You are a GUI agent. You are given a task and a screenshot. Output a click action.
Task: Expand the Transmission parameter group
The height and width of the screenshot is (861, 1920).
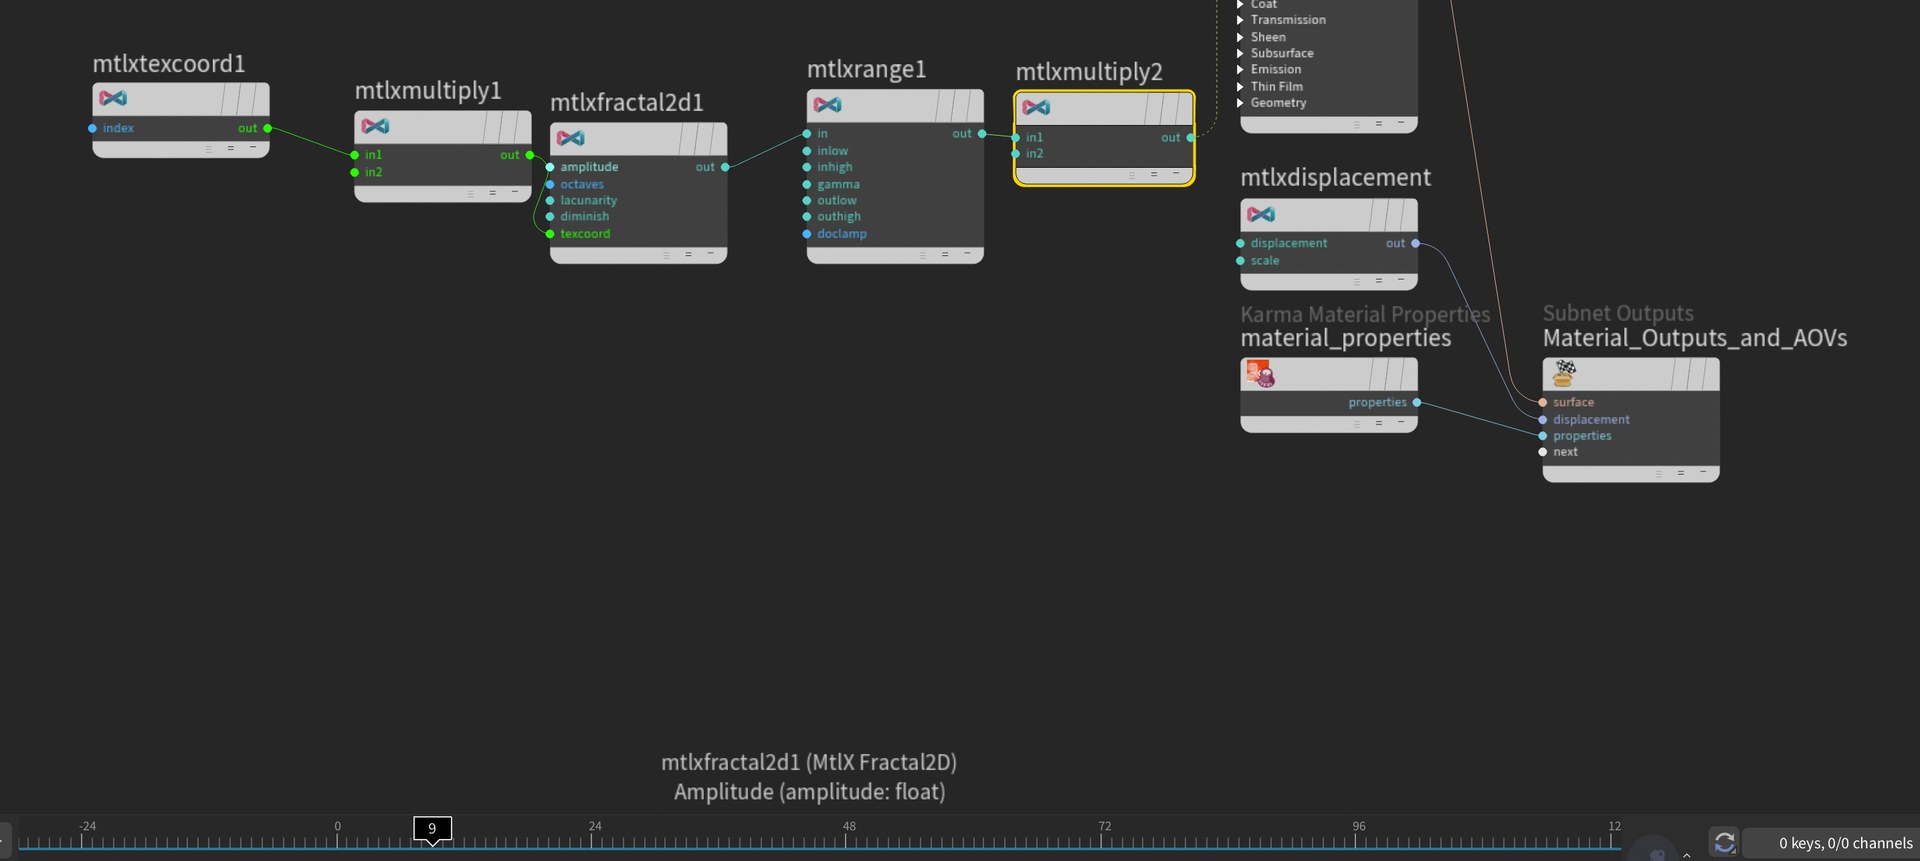1240,20
